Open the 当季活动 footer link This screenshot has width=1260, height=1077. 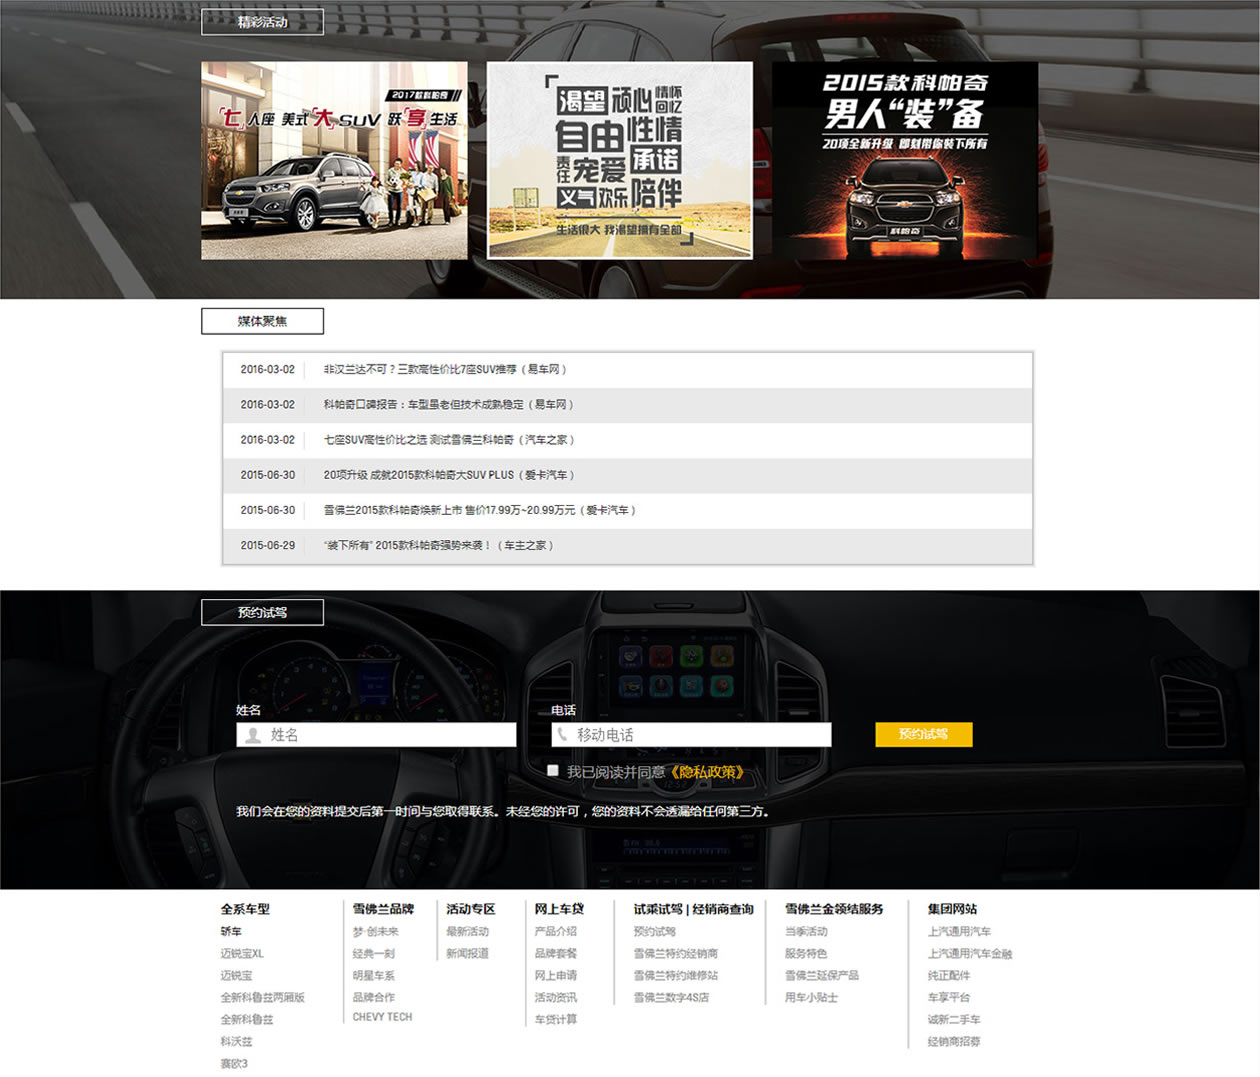point(806,931)
